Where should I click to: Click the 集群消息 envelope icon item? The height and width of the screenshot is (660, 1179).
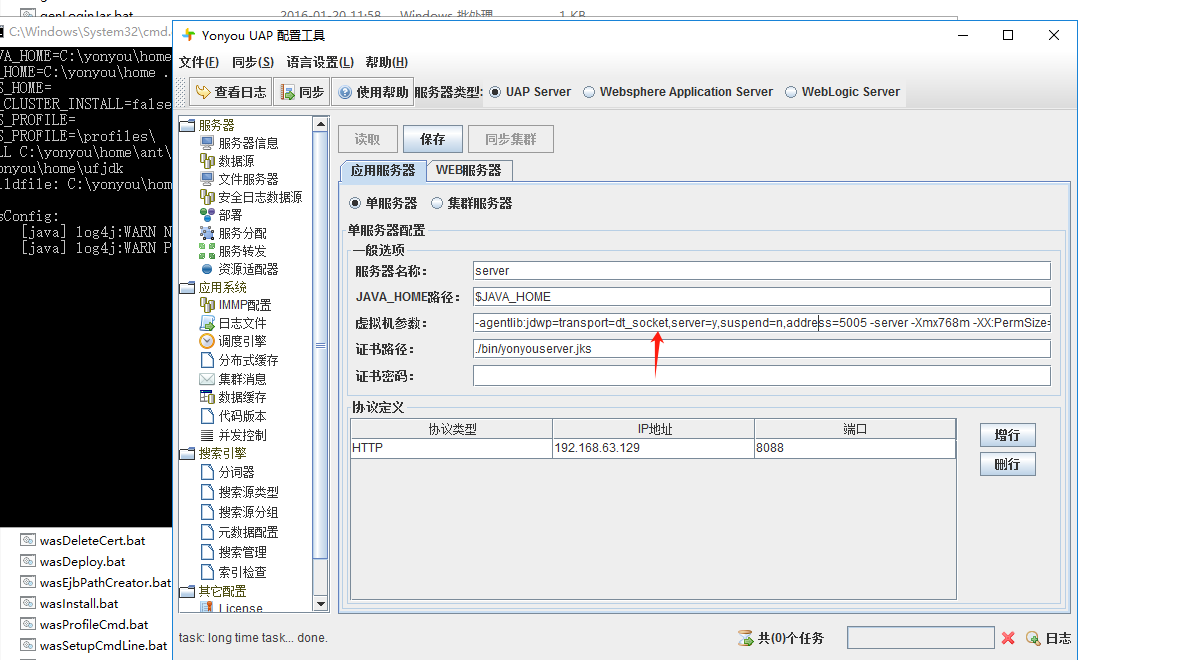207,379
